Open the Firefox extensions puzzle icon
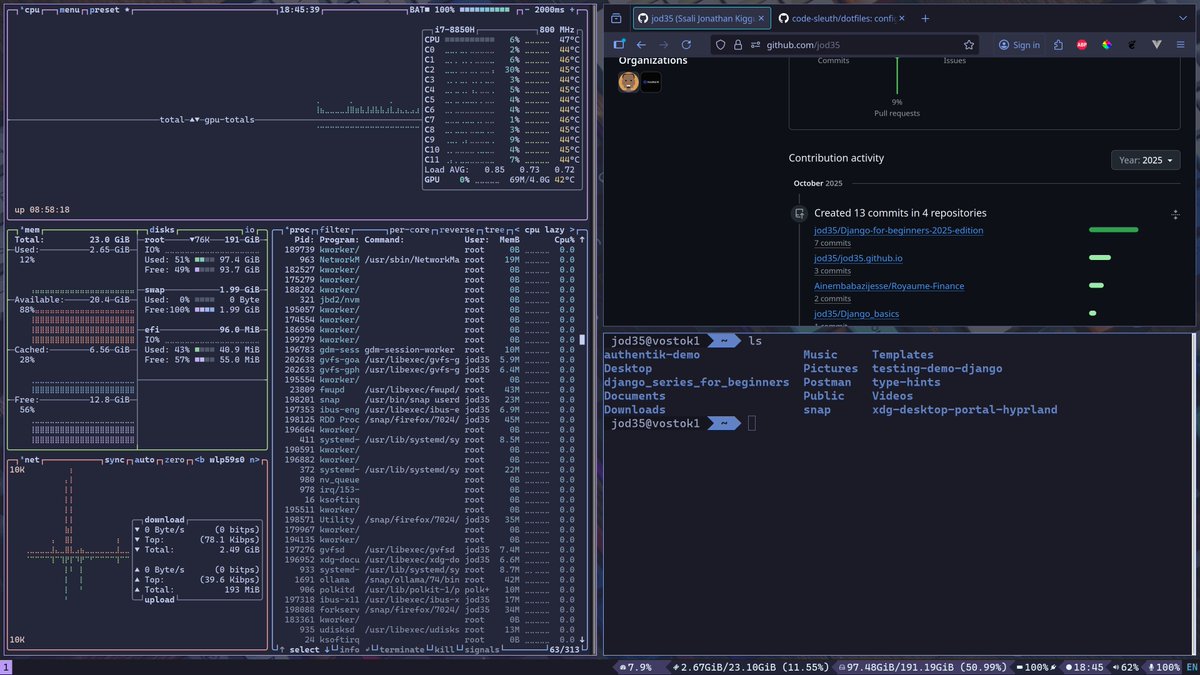 click(1058, 44)
